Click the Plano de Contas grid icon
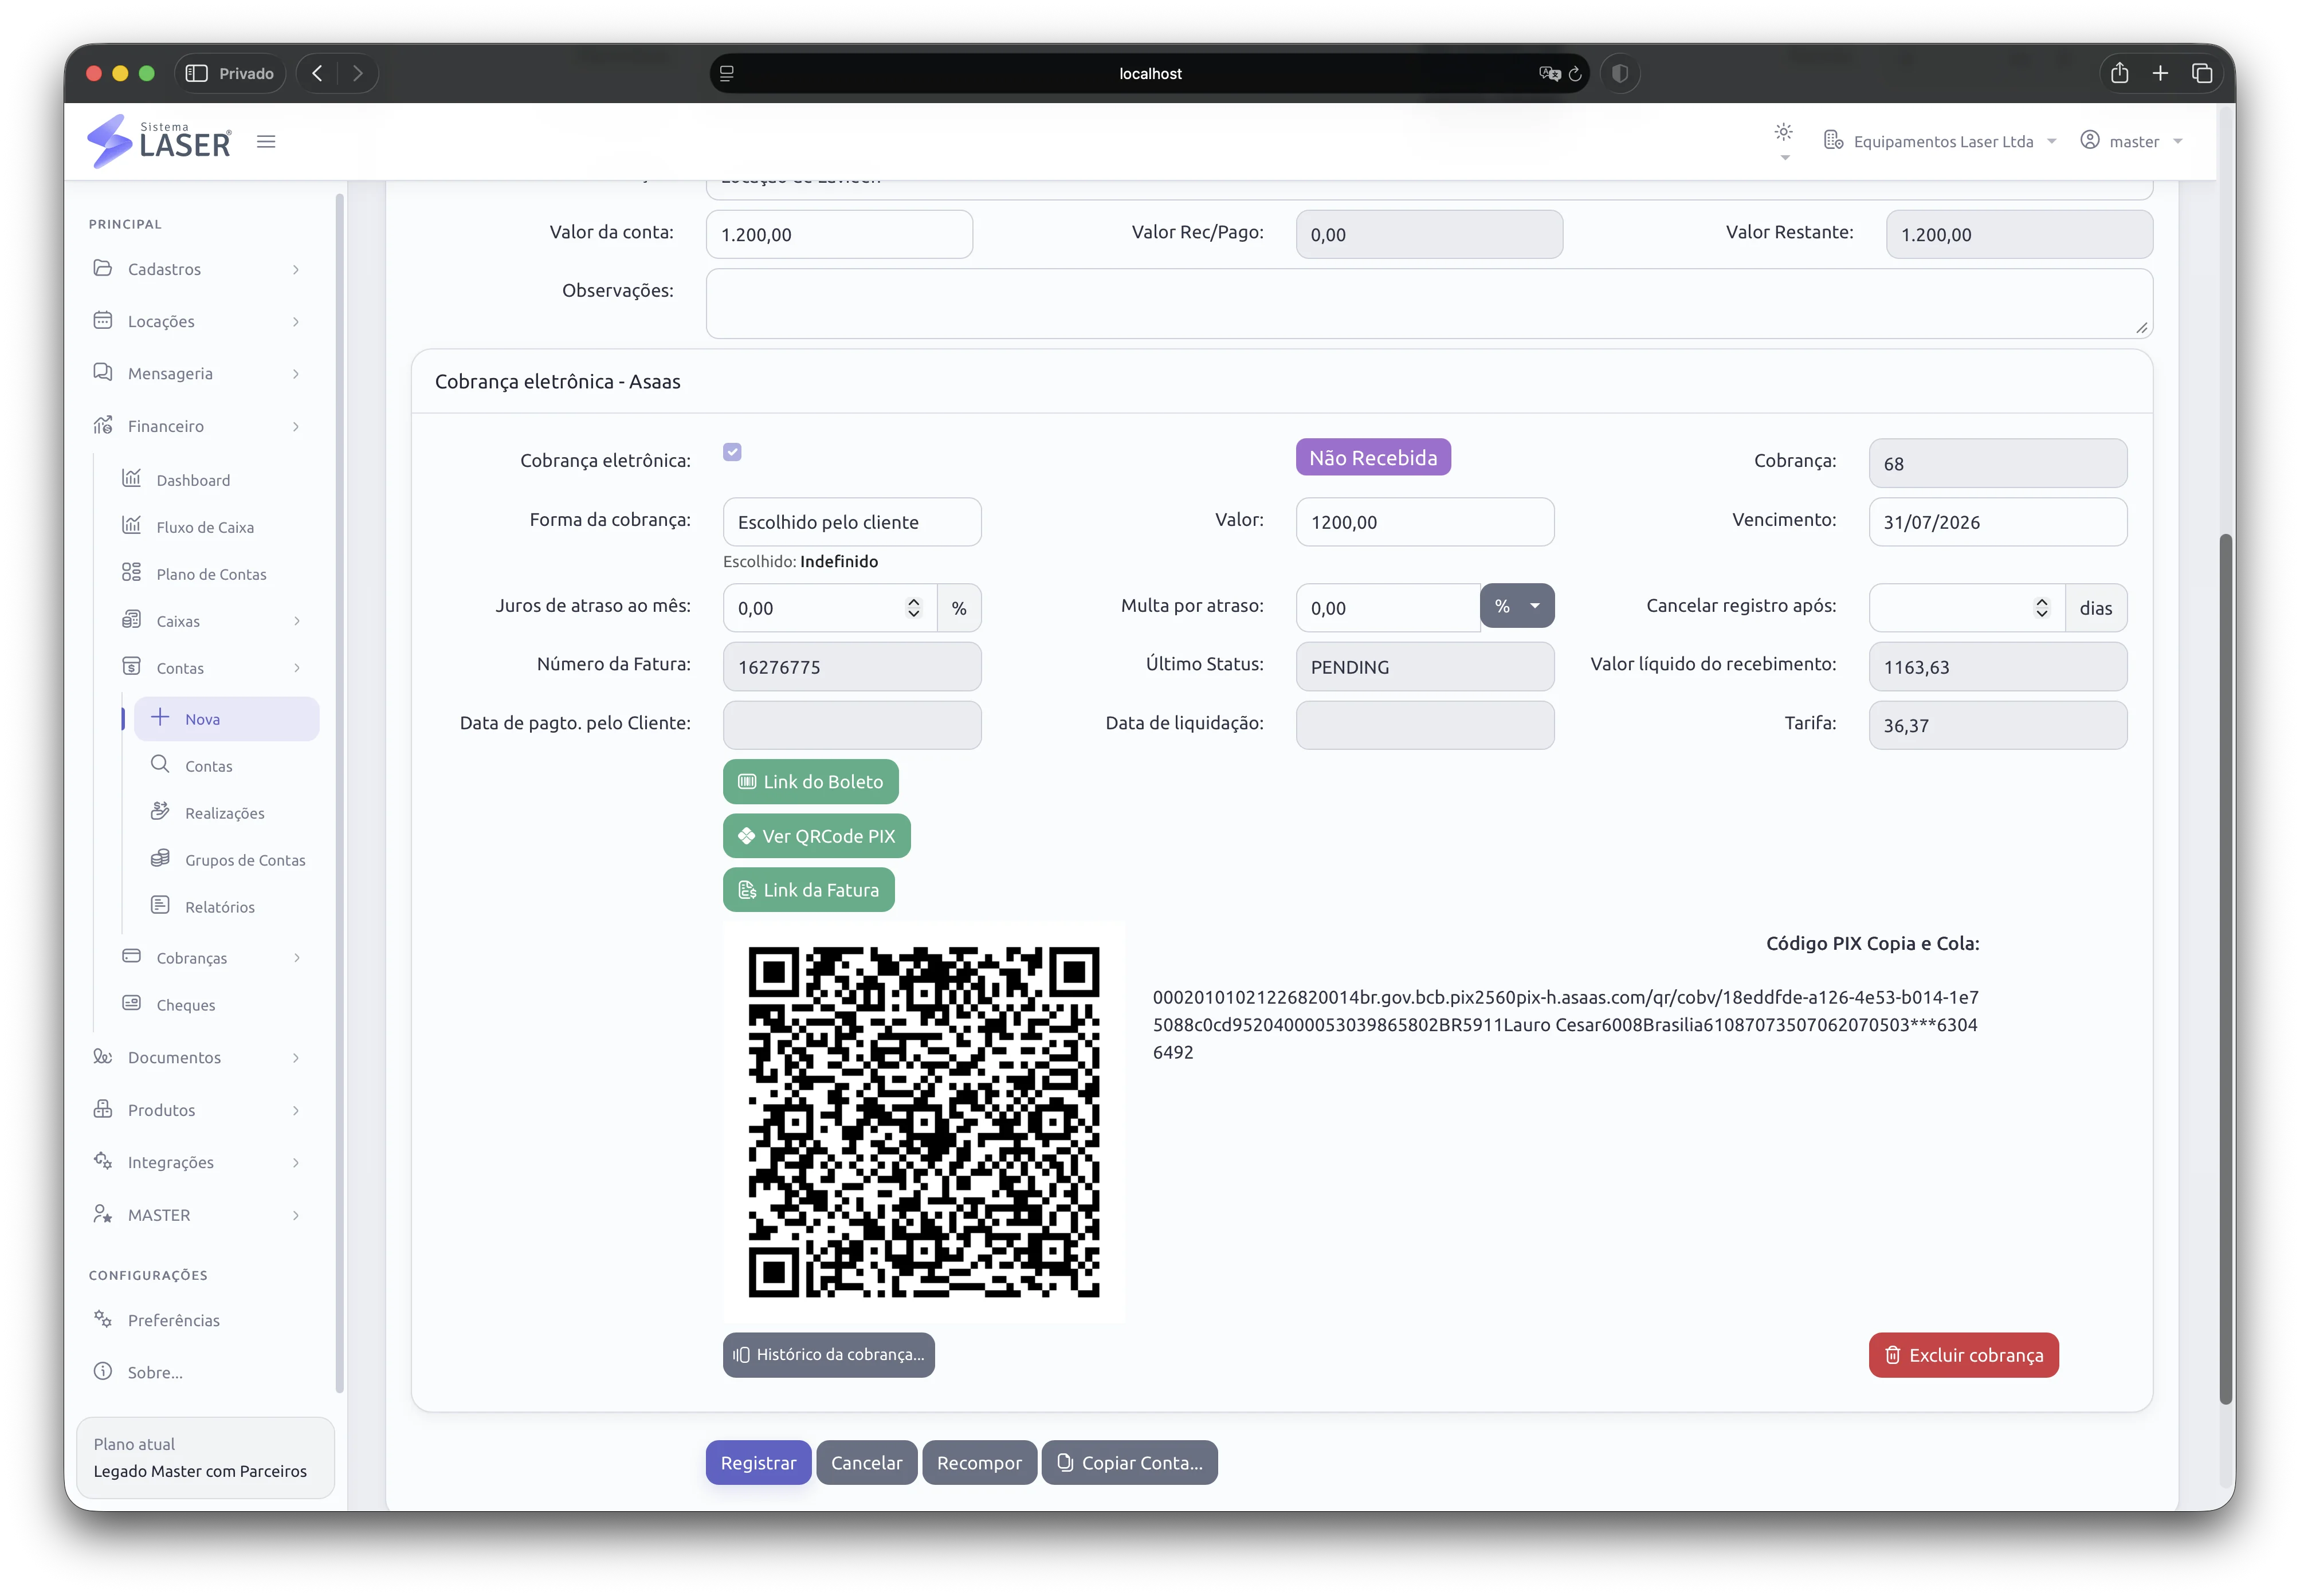2300x1596 pixels. (x=131, y=572)
